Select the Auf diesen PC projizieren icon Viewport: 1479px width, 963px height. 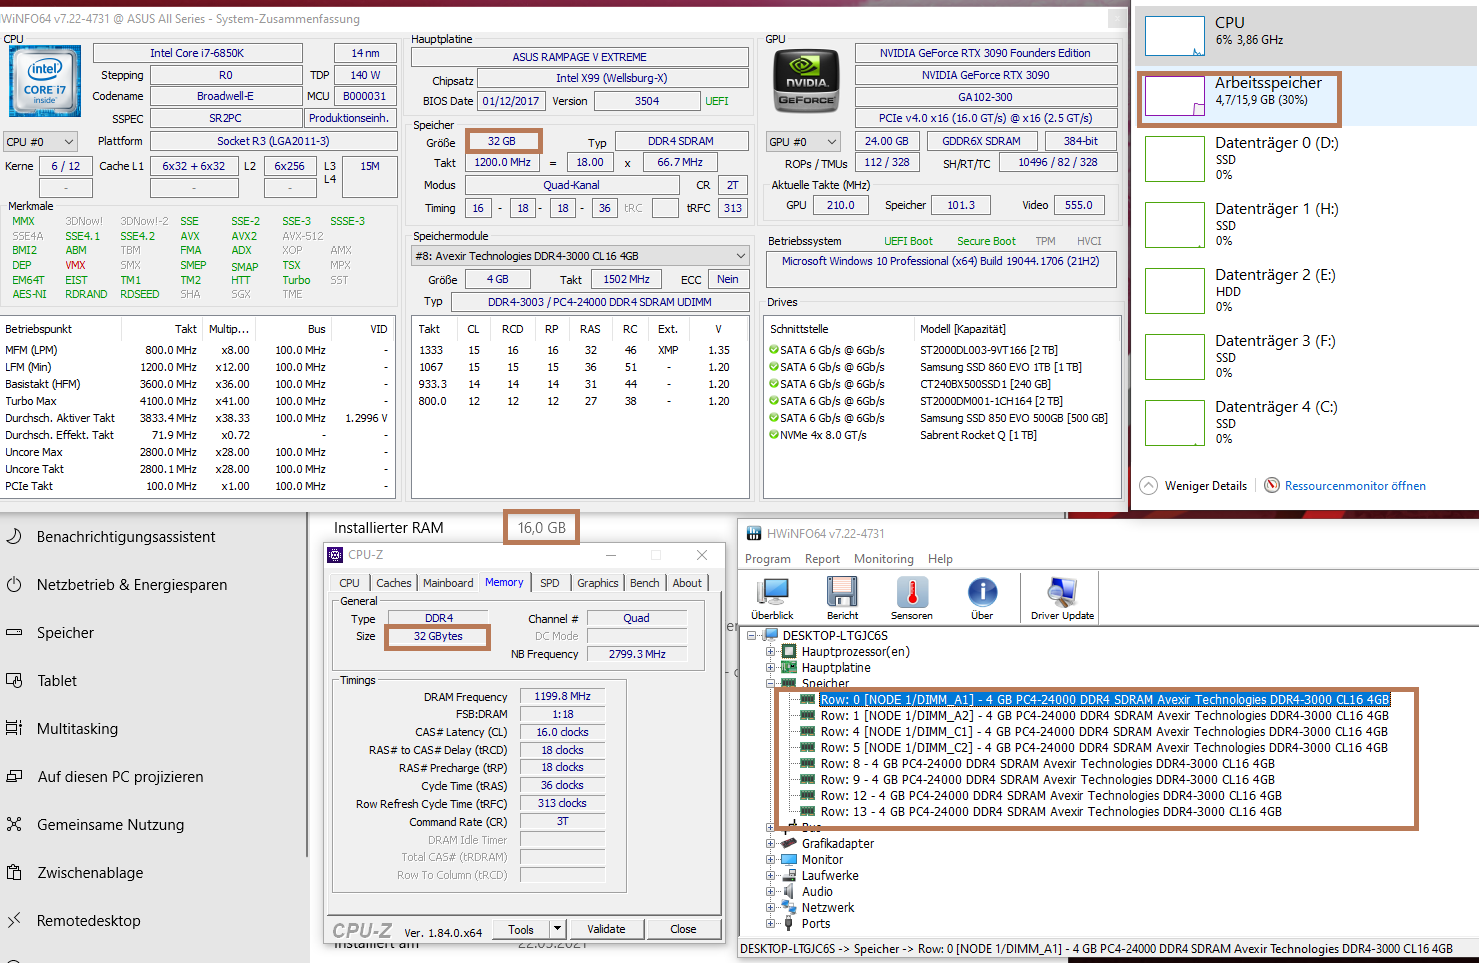[14, 776]
